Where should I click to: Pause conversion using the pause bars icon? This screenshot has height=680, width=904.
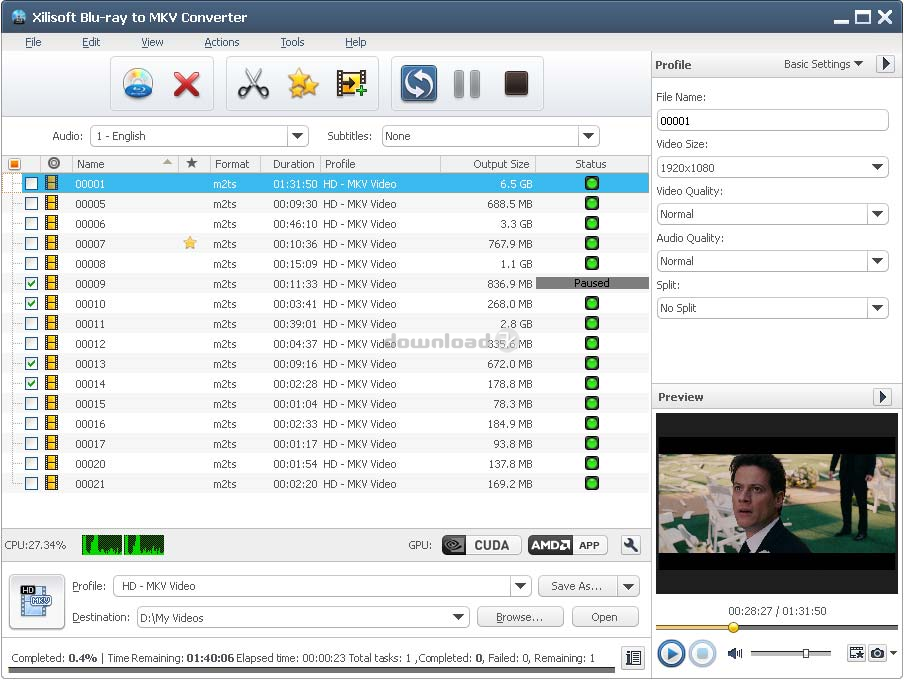[467, 84]
